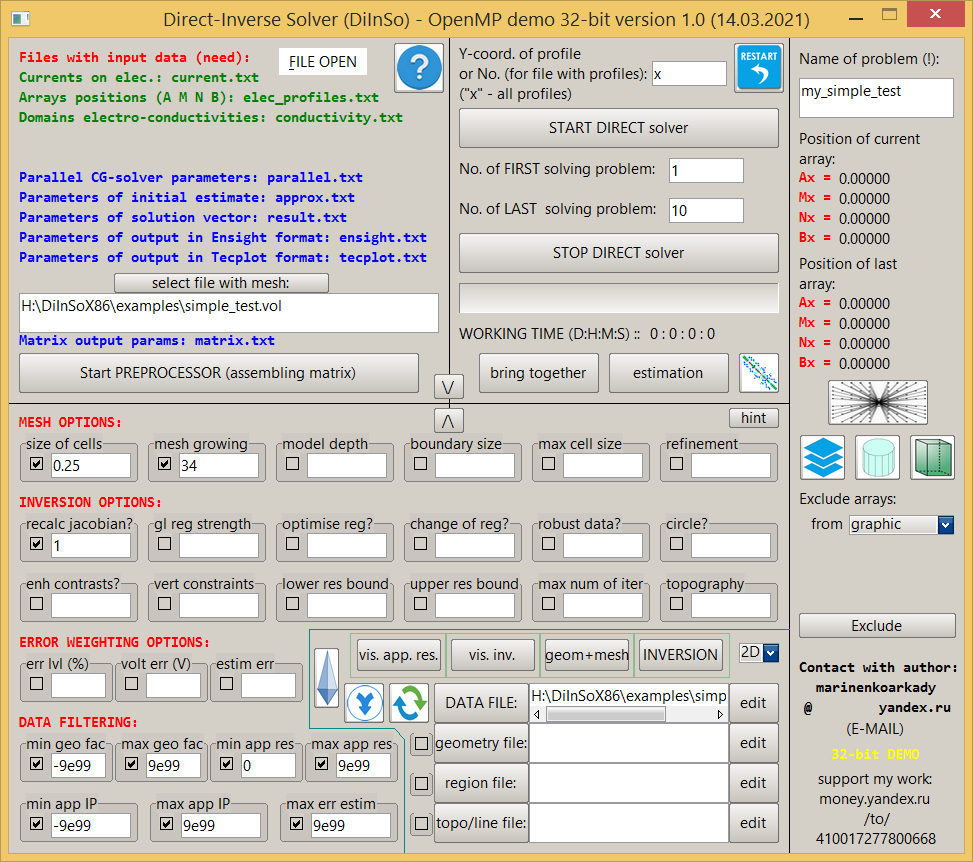This screenshot has height=862, width=973.
Task: Toggle the size of cells checkbox
Action: pyautogui.click(x=37, y=464)
